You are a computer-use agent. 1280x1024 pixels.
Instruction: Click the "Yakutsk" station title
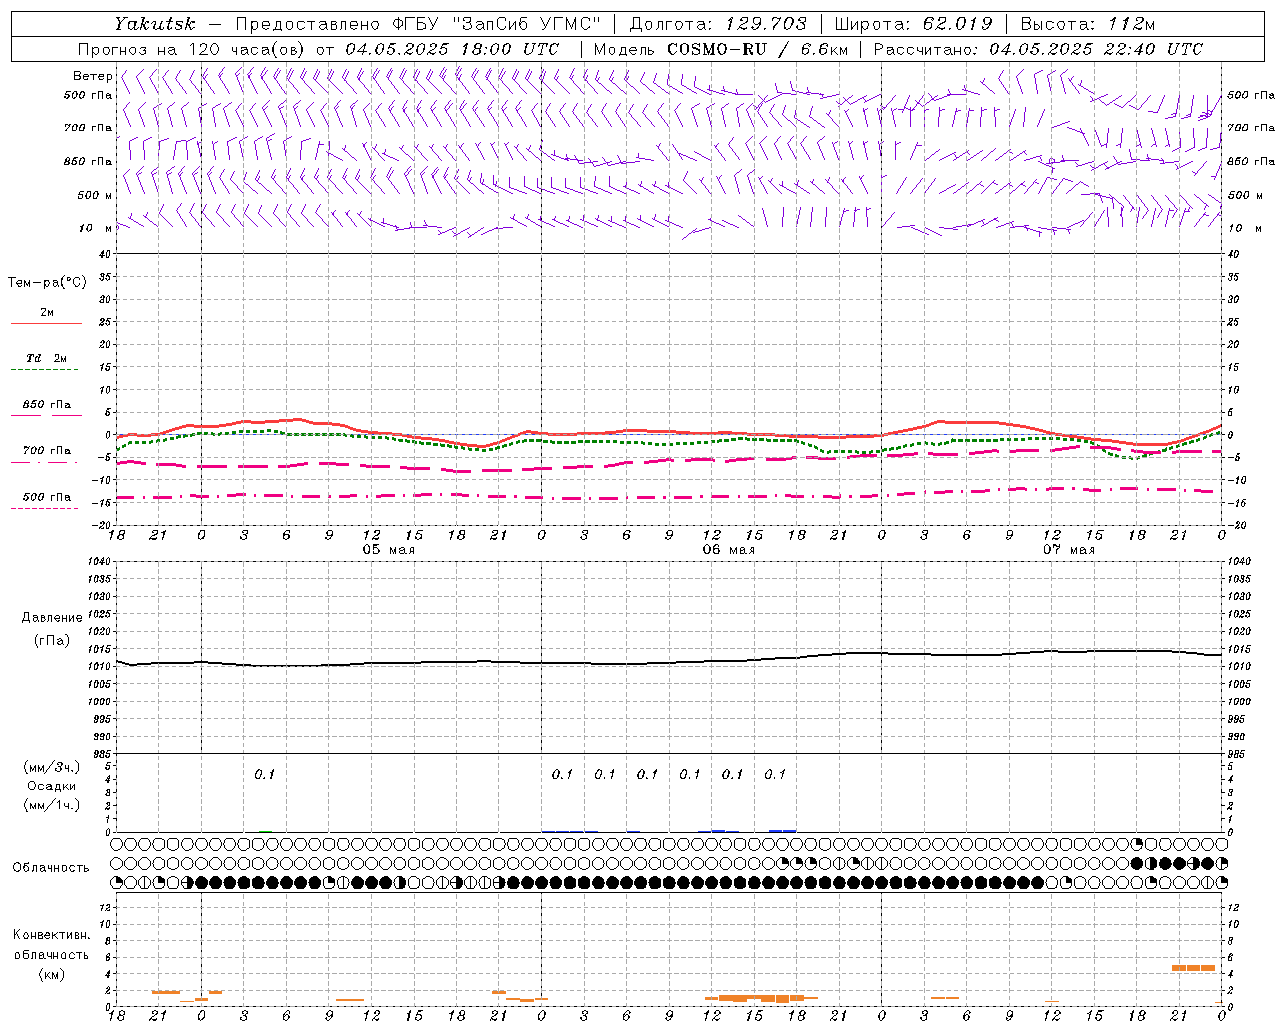click(x=154, y=24)
